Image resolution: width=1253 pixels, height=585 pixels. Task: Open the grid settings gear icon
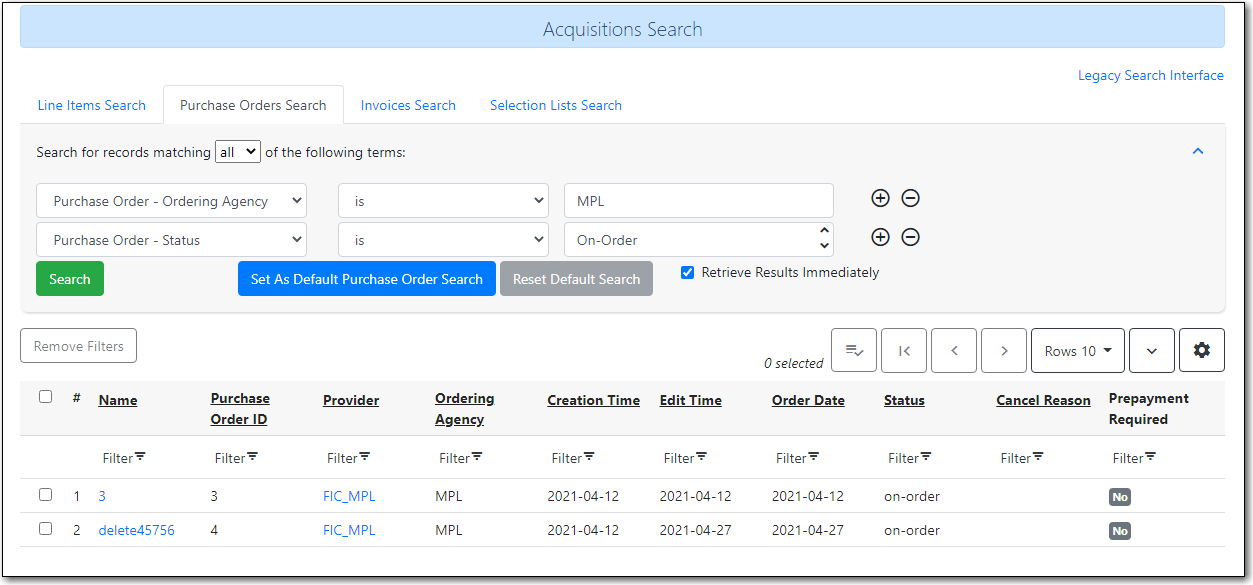click(1201, 350)
